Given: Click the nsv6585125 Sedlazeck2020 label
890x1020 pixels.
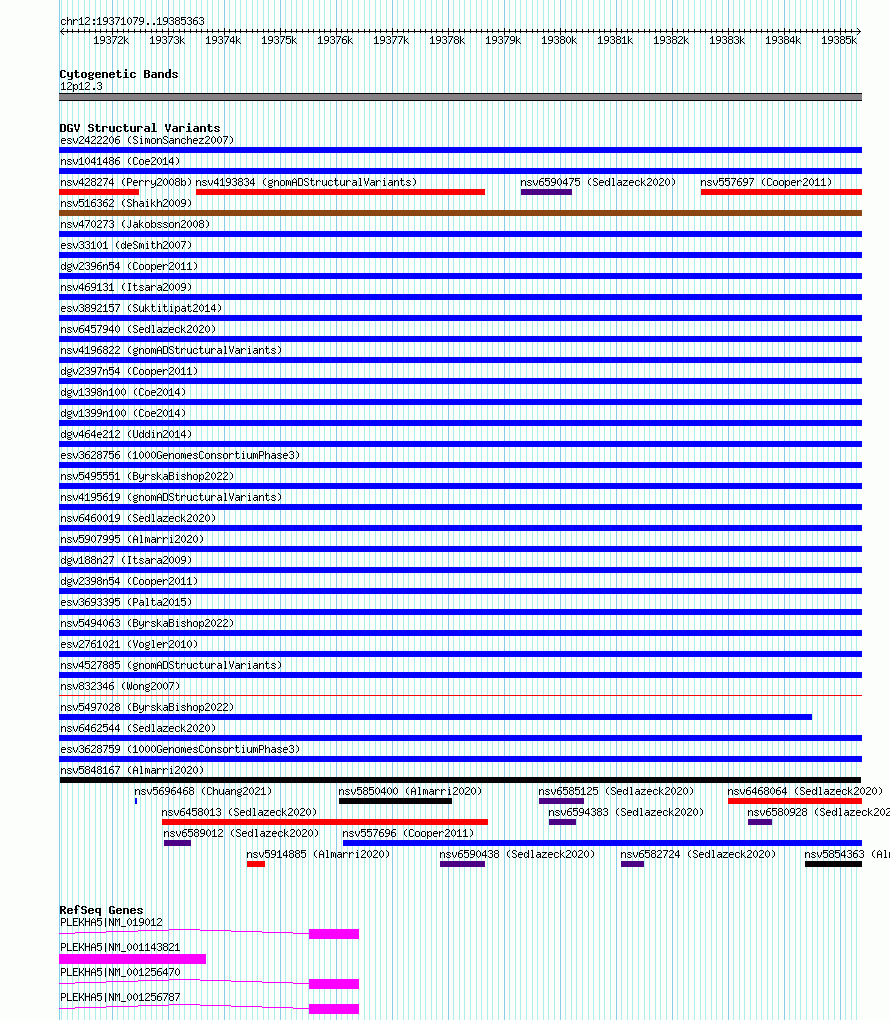Looking at the screenshot, I should click(616, 791).
